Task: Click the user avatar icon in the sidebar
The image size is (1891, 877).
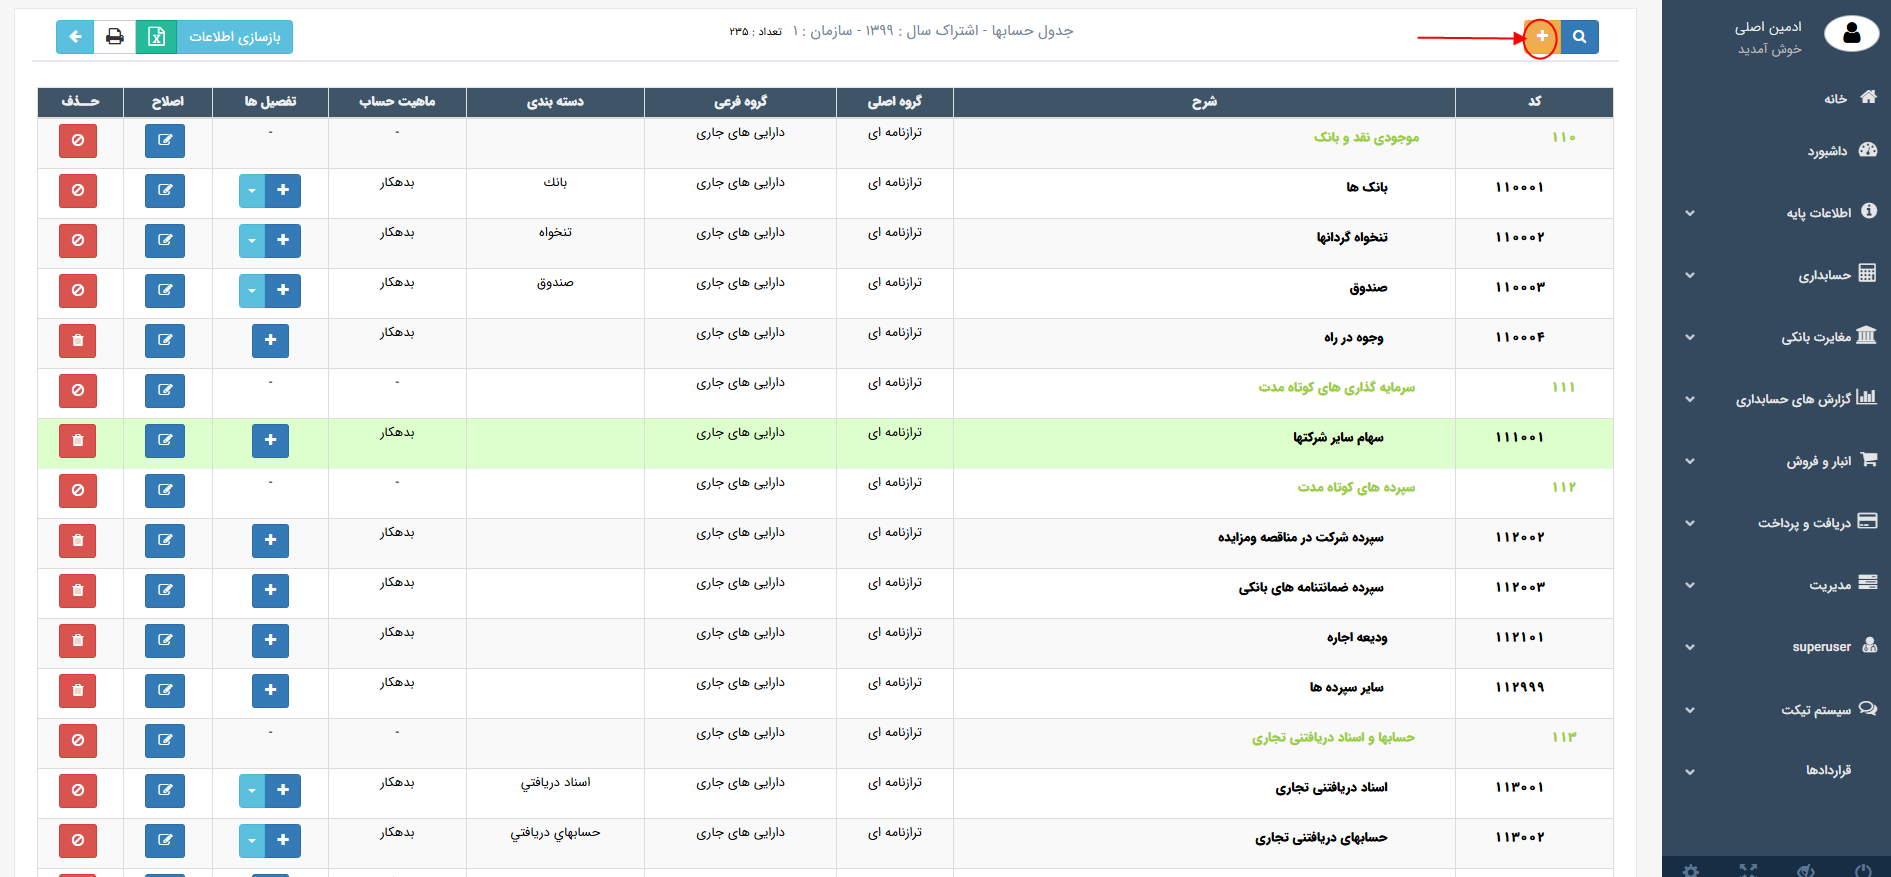Action: [1851, 34]
